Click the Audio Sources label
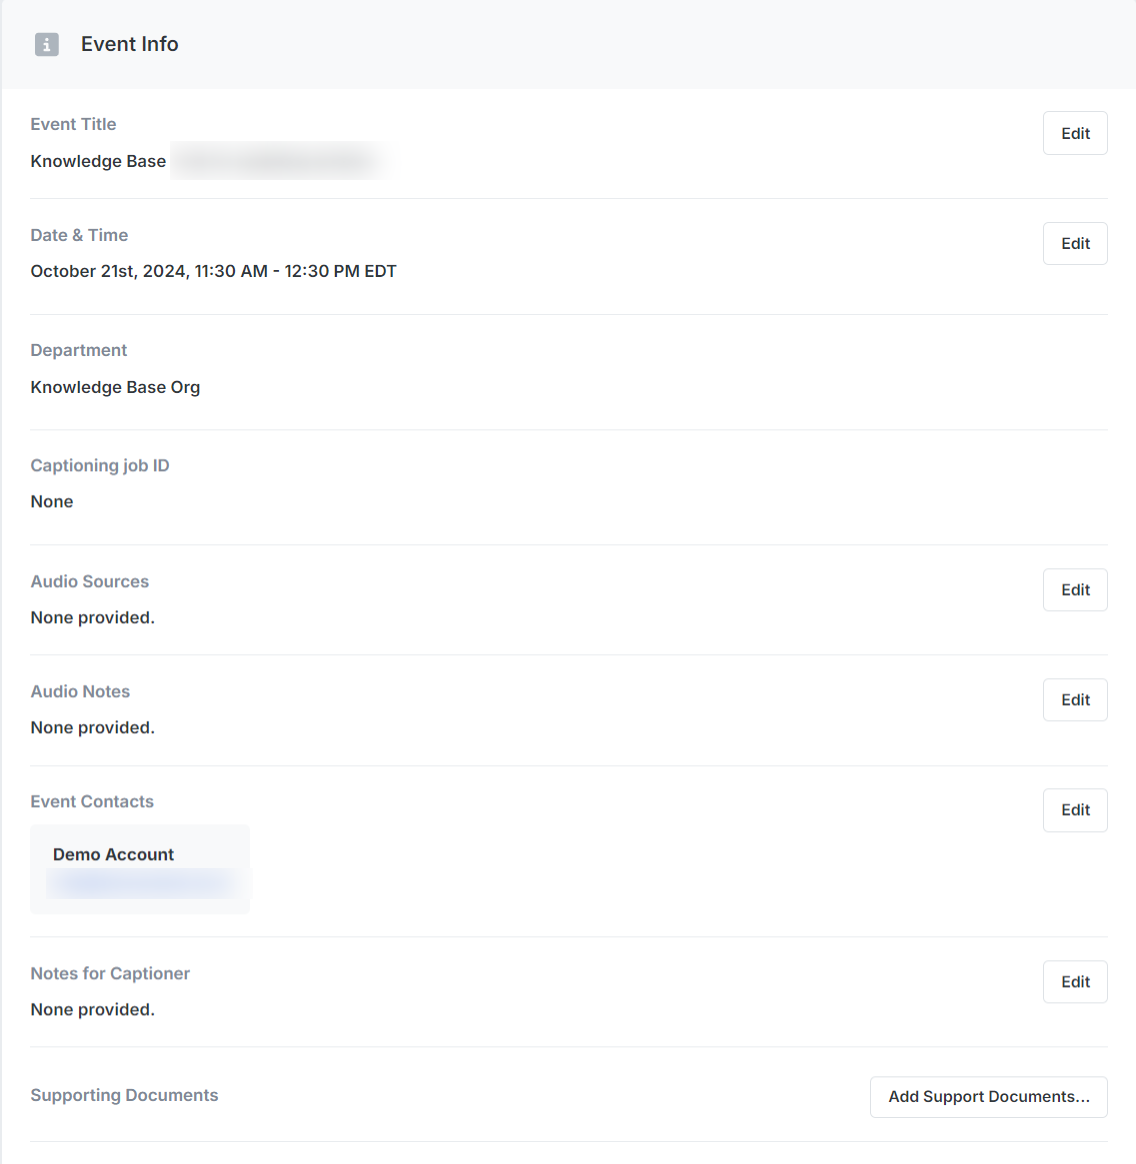Image resolution: width=1136 pixels, height=1164 pixels. pyautogui.click(x=89, y=581)
